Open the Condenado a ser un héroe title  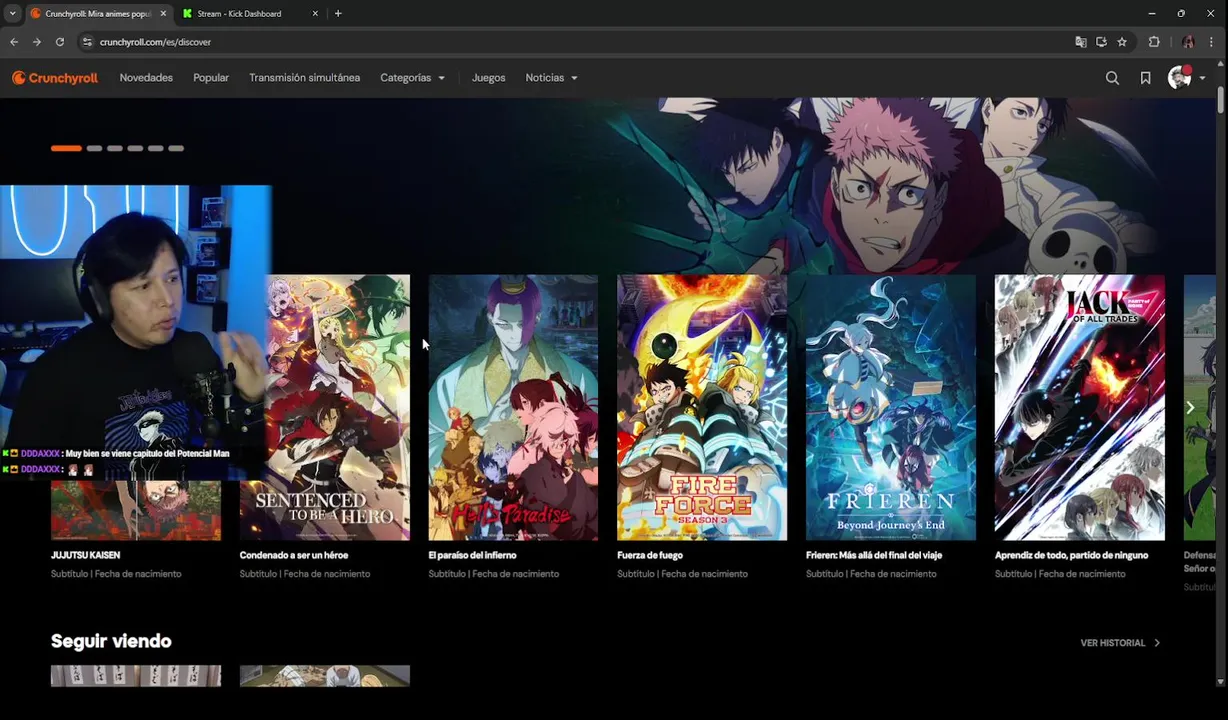click(294, 555)
